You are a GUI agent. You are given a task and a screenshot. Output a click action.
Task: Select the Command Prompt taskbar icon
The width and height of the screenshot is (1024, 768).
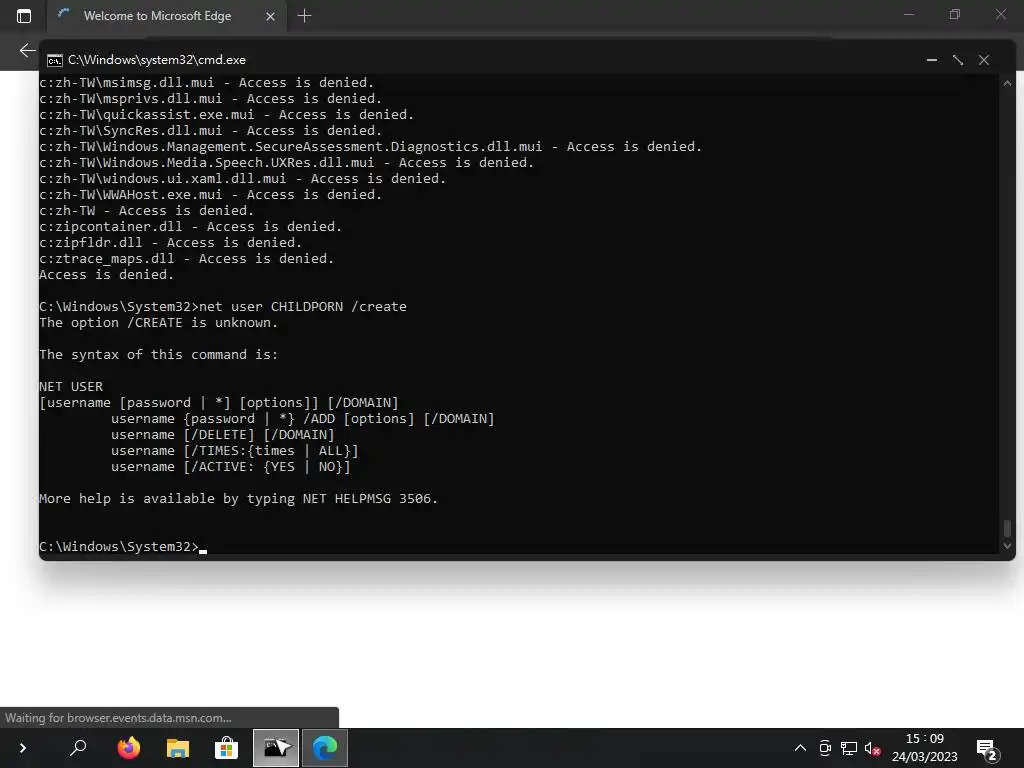click(x=276, y=748)
